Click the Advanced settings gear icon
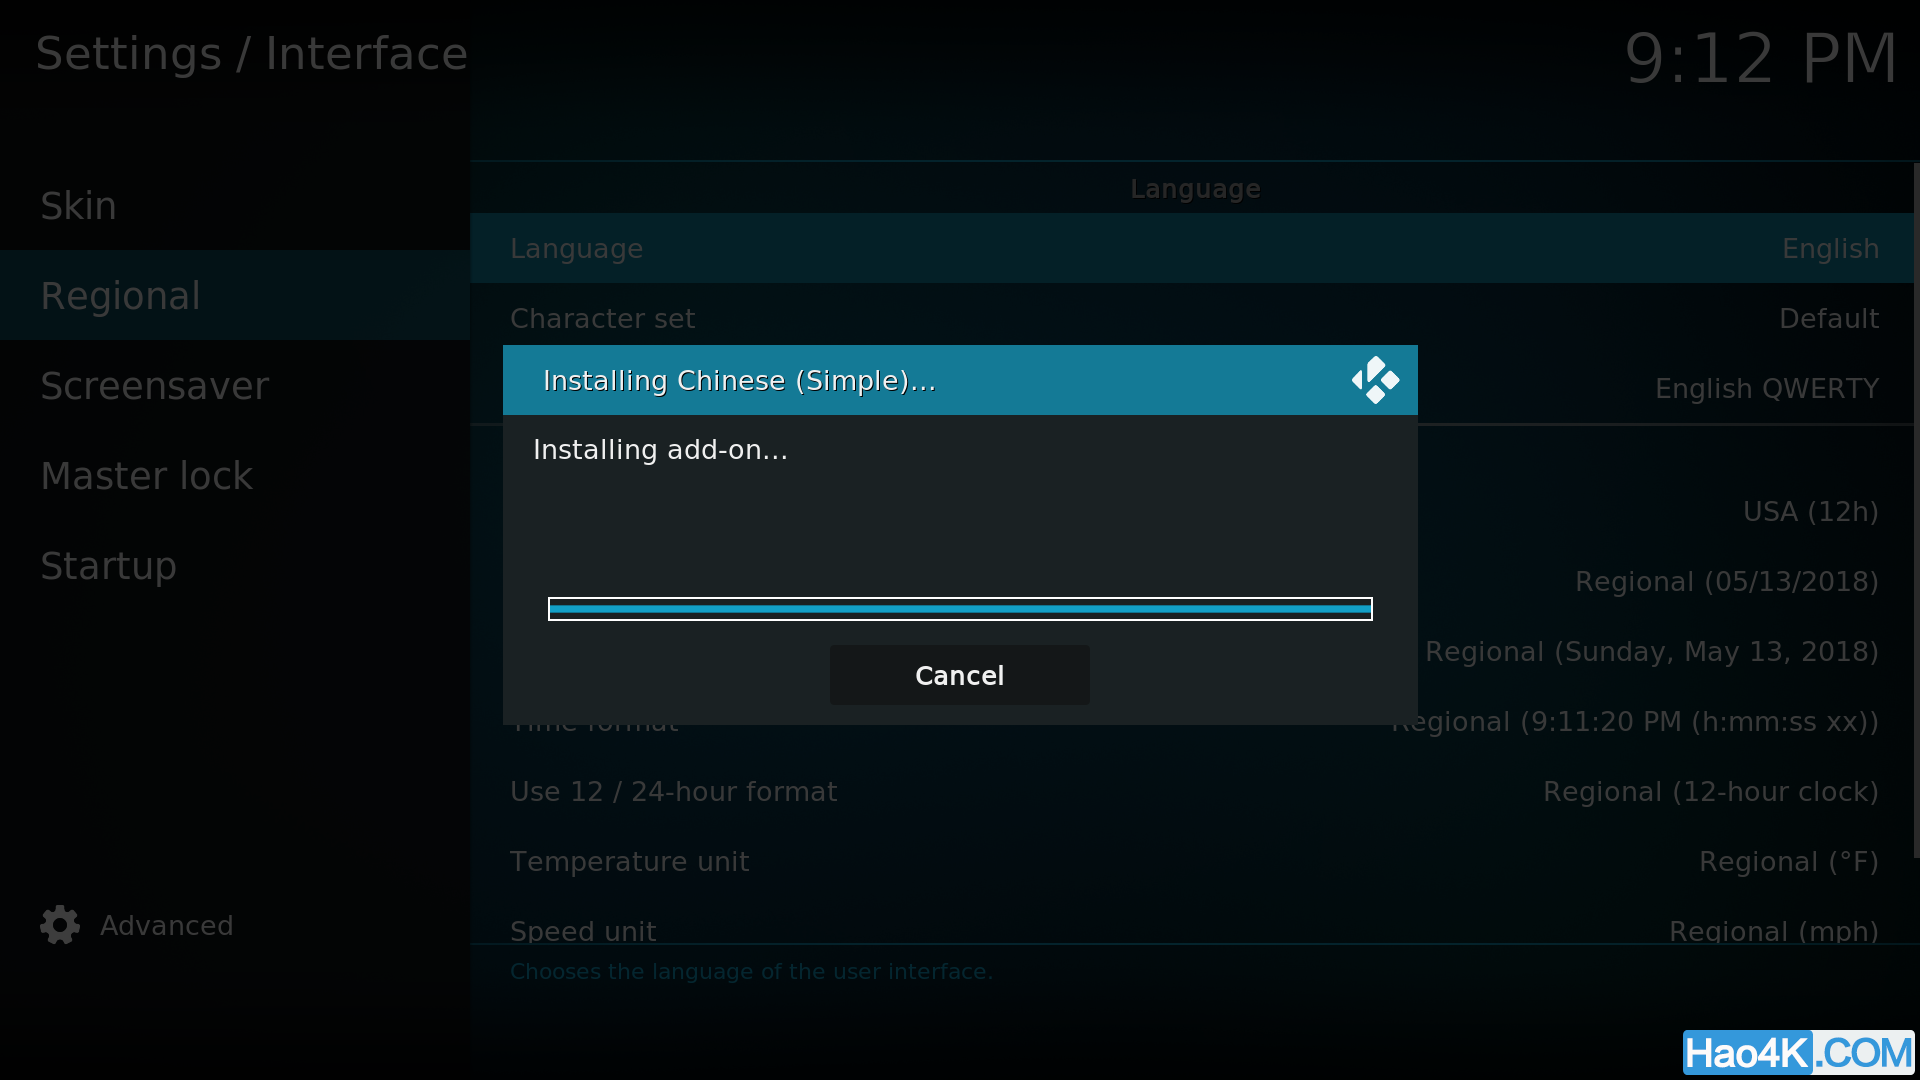This screenshot has width=1920, height=1080. point(60,925)
